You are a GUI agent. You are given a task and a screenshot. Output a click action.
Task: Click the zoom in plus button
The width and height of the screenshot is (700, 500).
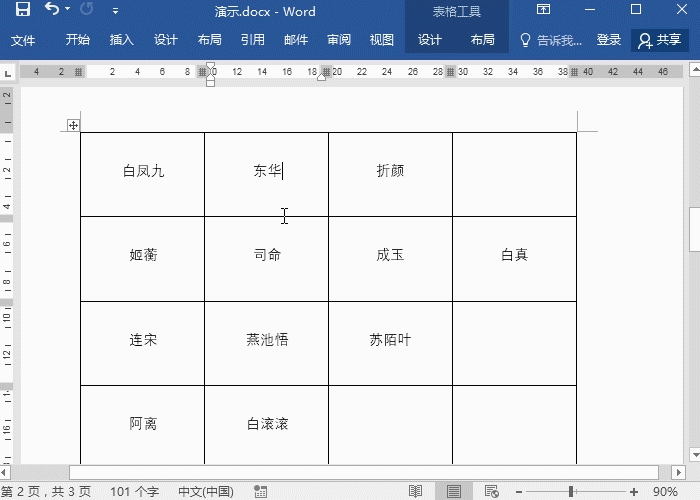point(634,492)
